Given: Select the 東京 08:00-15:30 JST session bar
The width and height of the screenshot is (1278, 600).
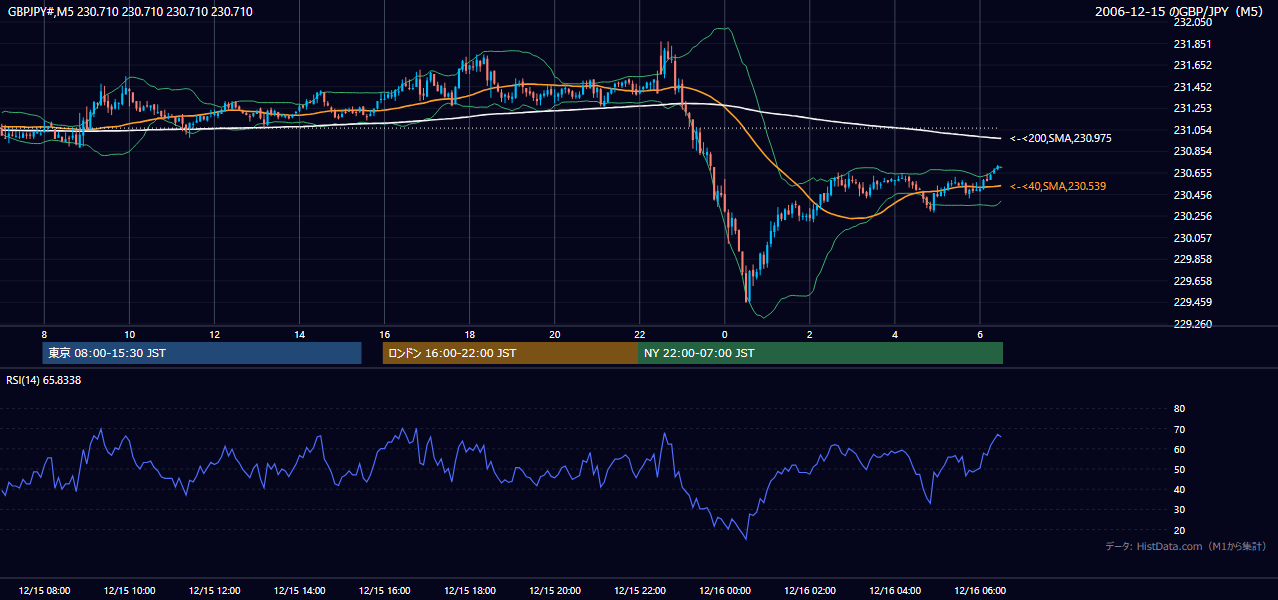Looking at the screenshot, I should point(202,353).
